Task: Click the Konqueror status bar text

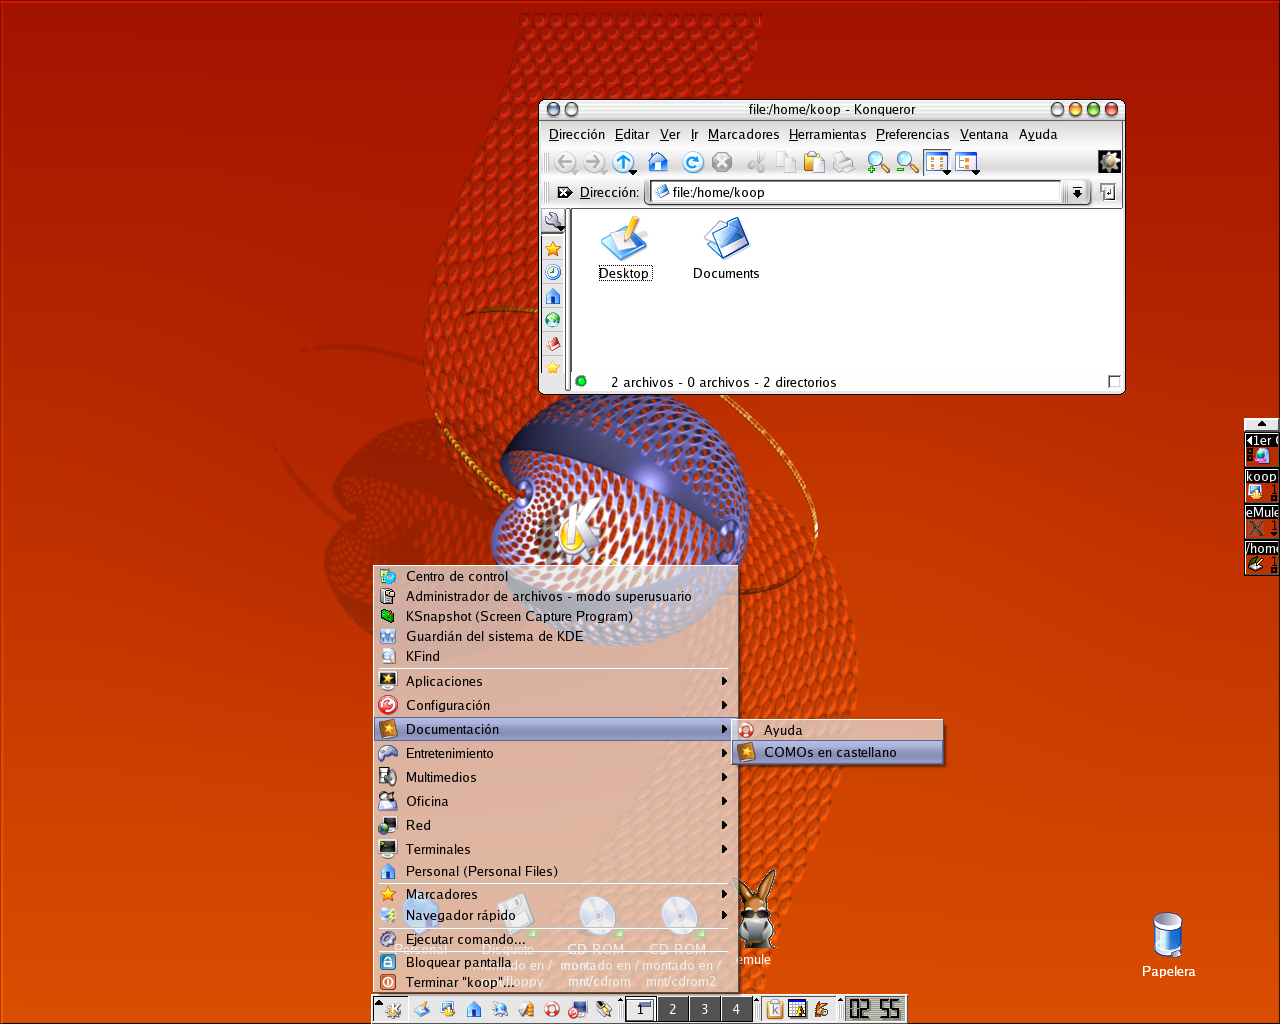Action: [x=723, y=382]
